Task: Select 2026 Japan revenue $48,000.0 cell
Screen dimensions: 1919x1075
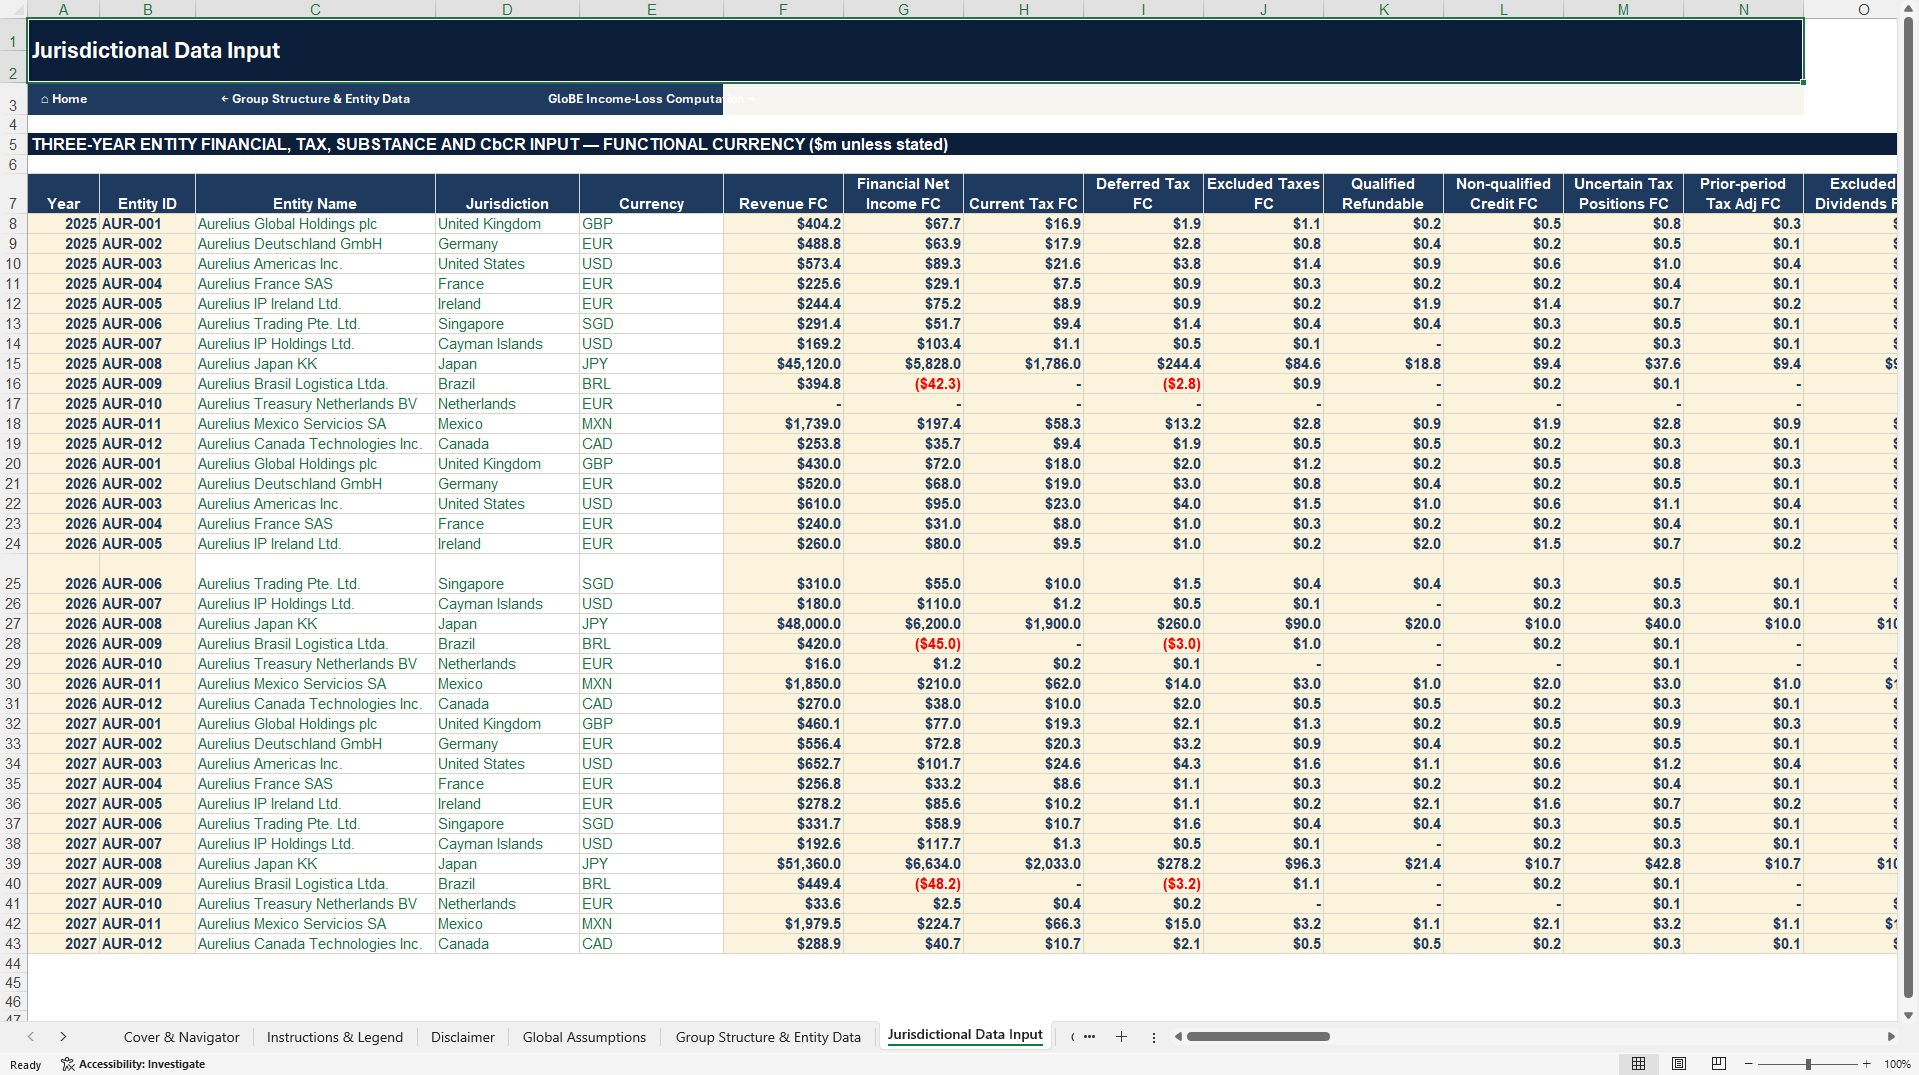Action: (x=783, y=624)
